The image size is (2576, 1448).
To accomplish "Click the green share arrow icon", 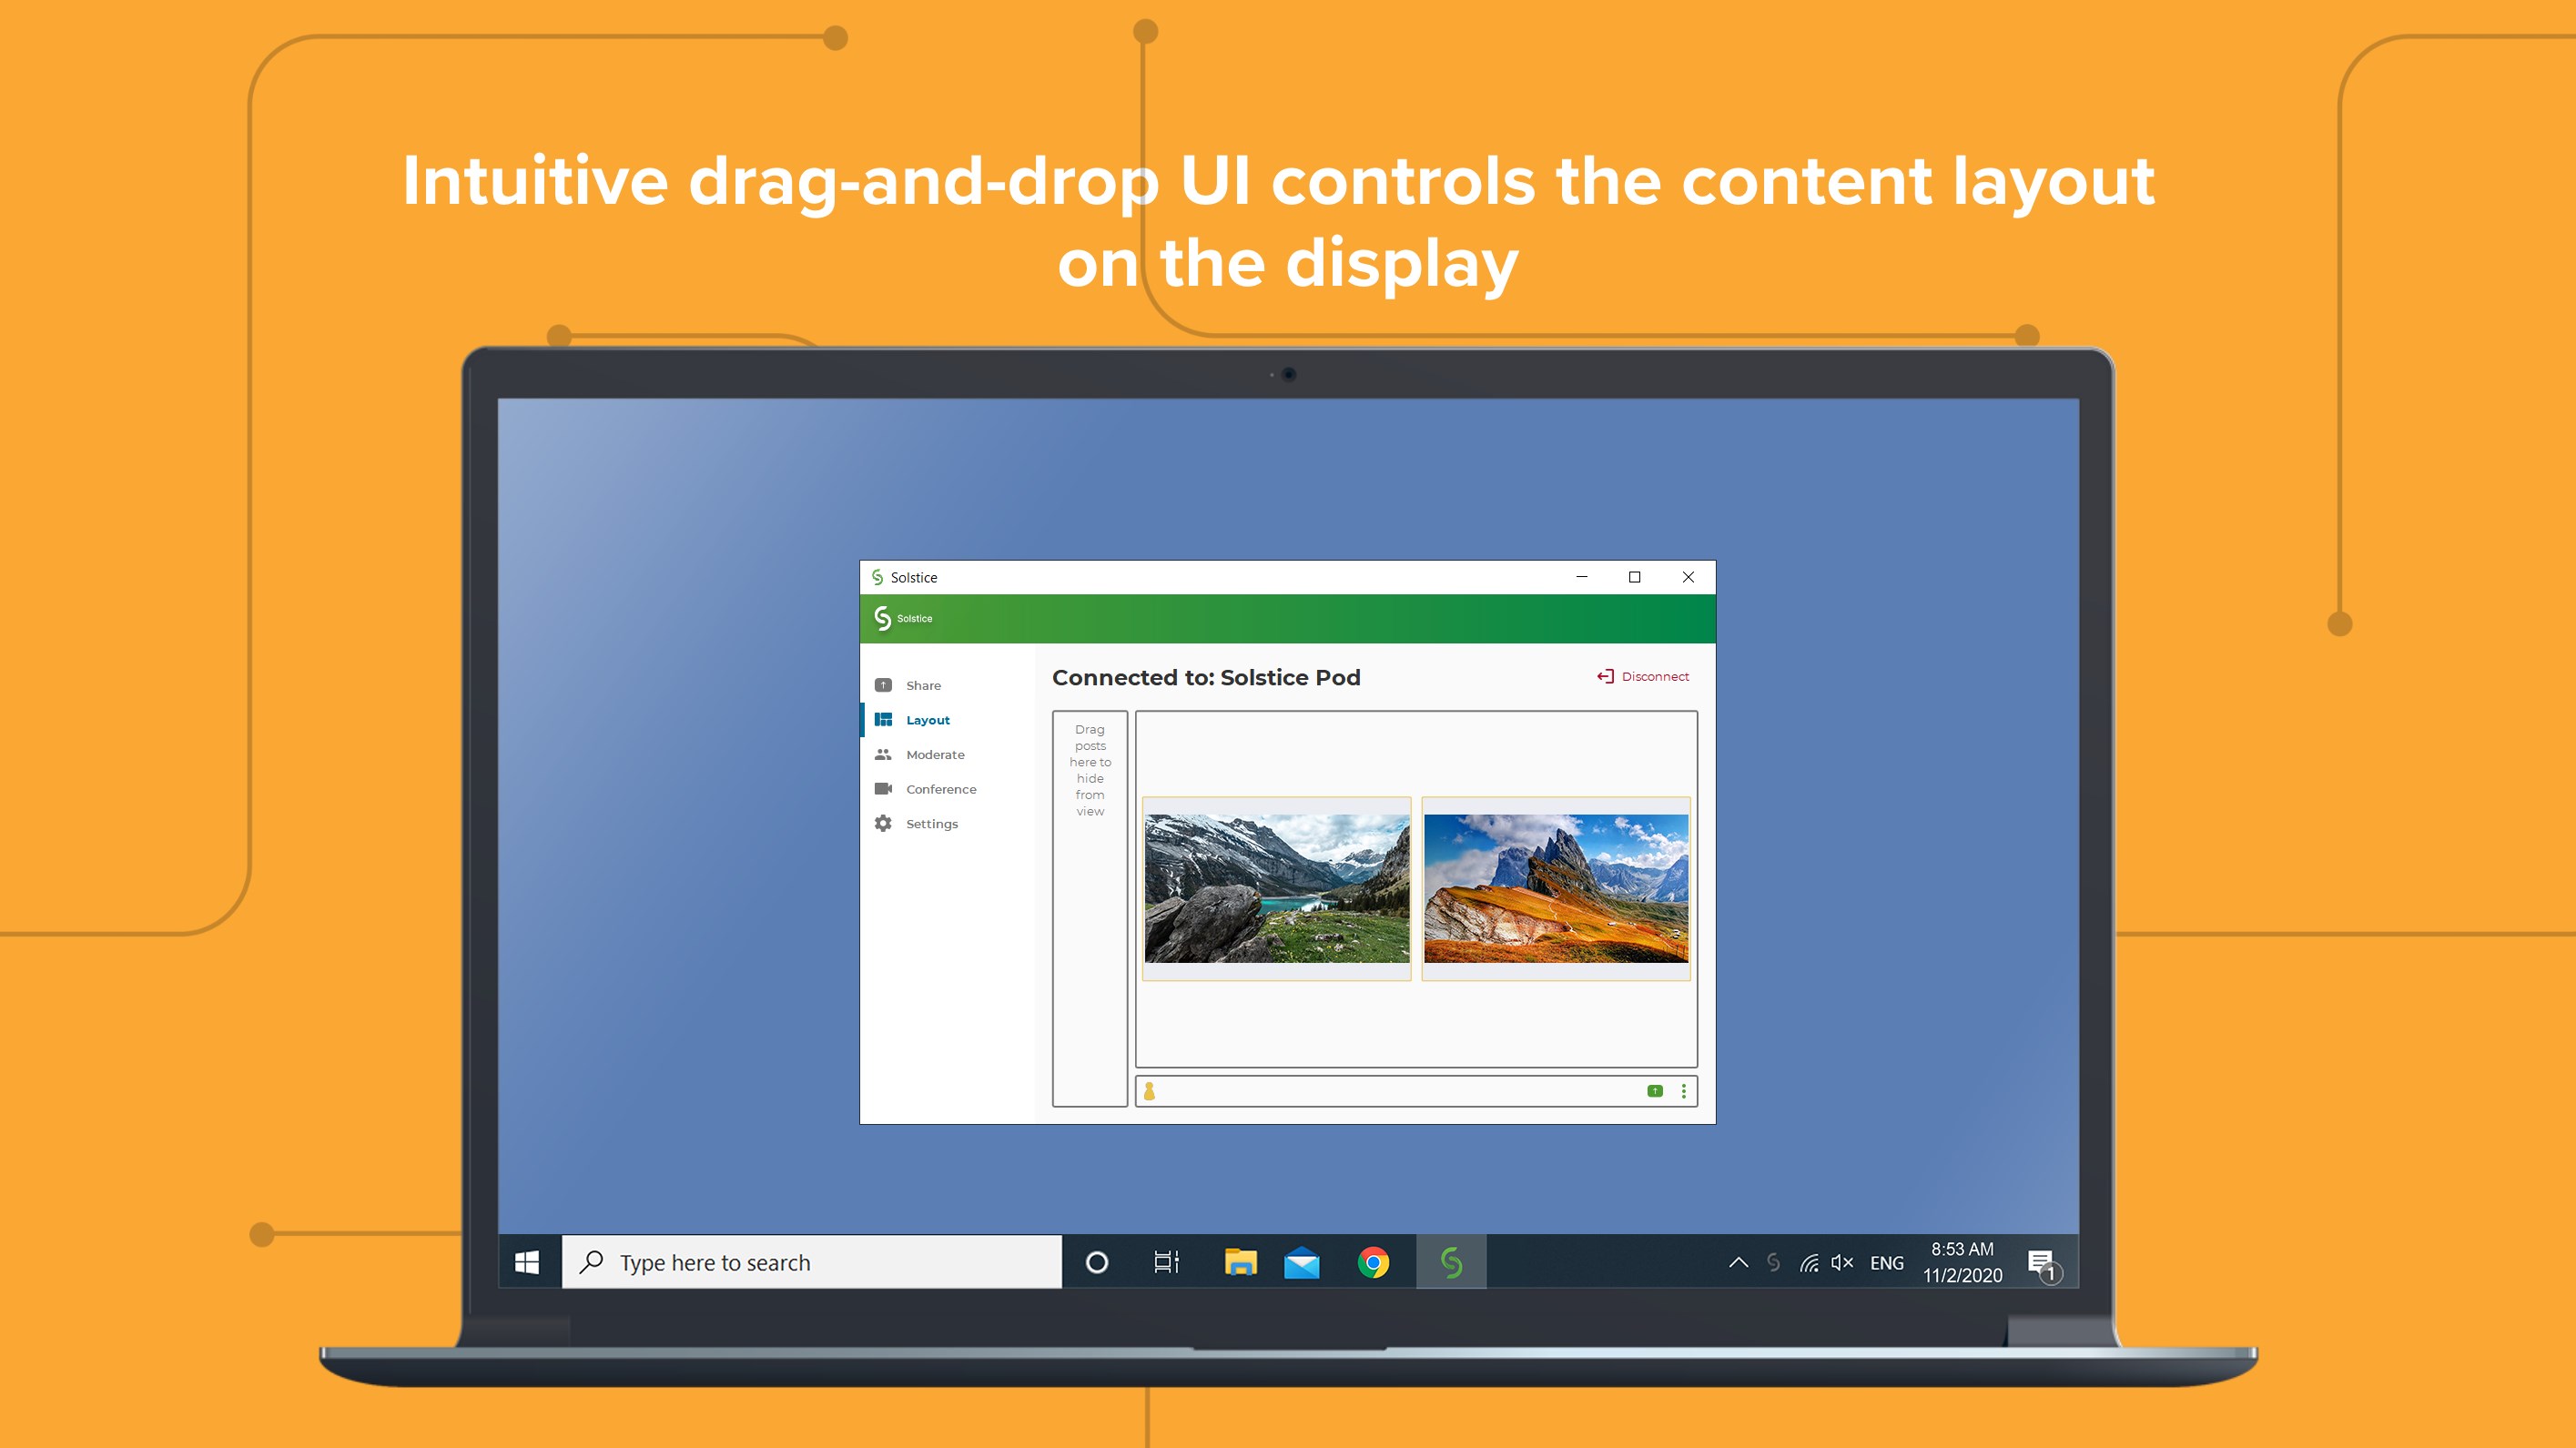I will 1654,1092.
